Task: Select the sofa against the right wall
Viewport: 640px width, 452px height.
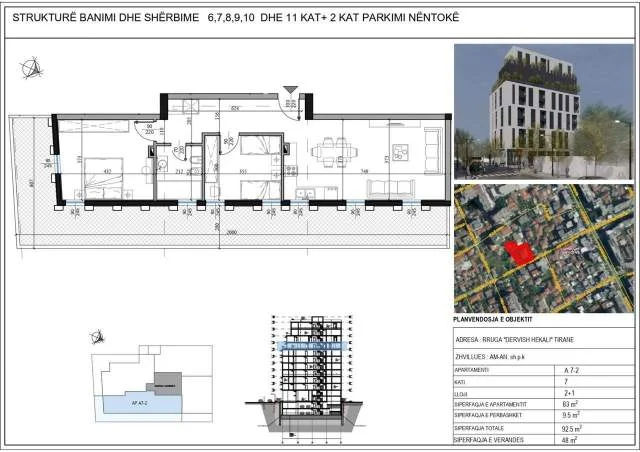Action: [x=433, y=151]
